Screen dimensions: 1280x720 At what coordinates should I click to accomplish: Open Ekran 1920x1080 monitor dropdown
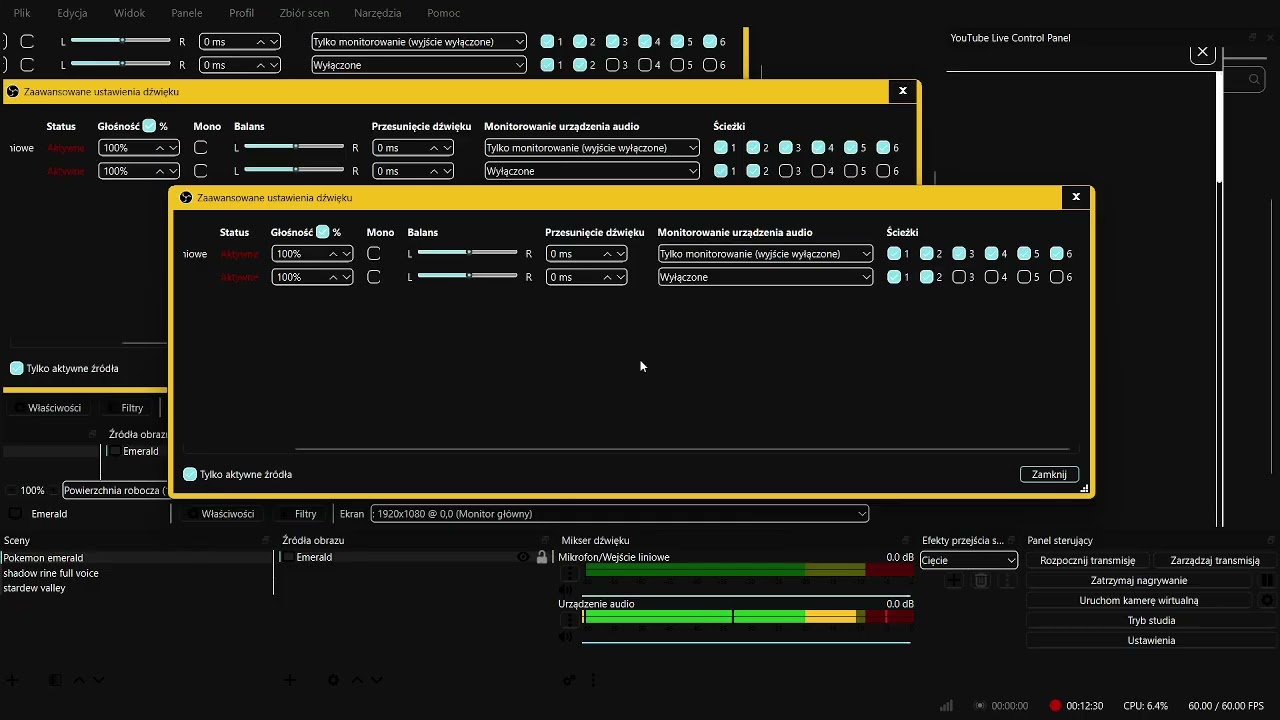click(619, 514)
